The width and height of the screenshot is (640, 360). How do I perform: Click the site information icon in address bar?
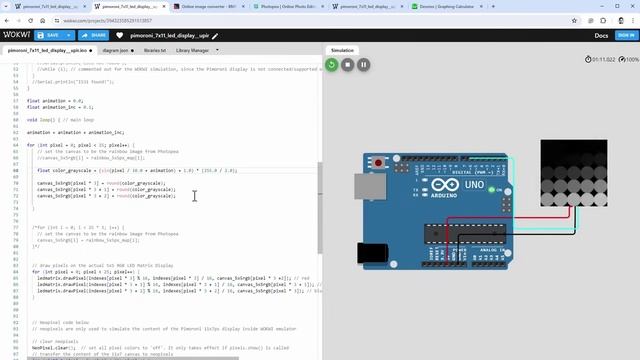pos(57,20)
